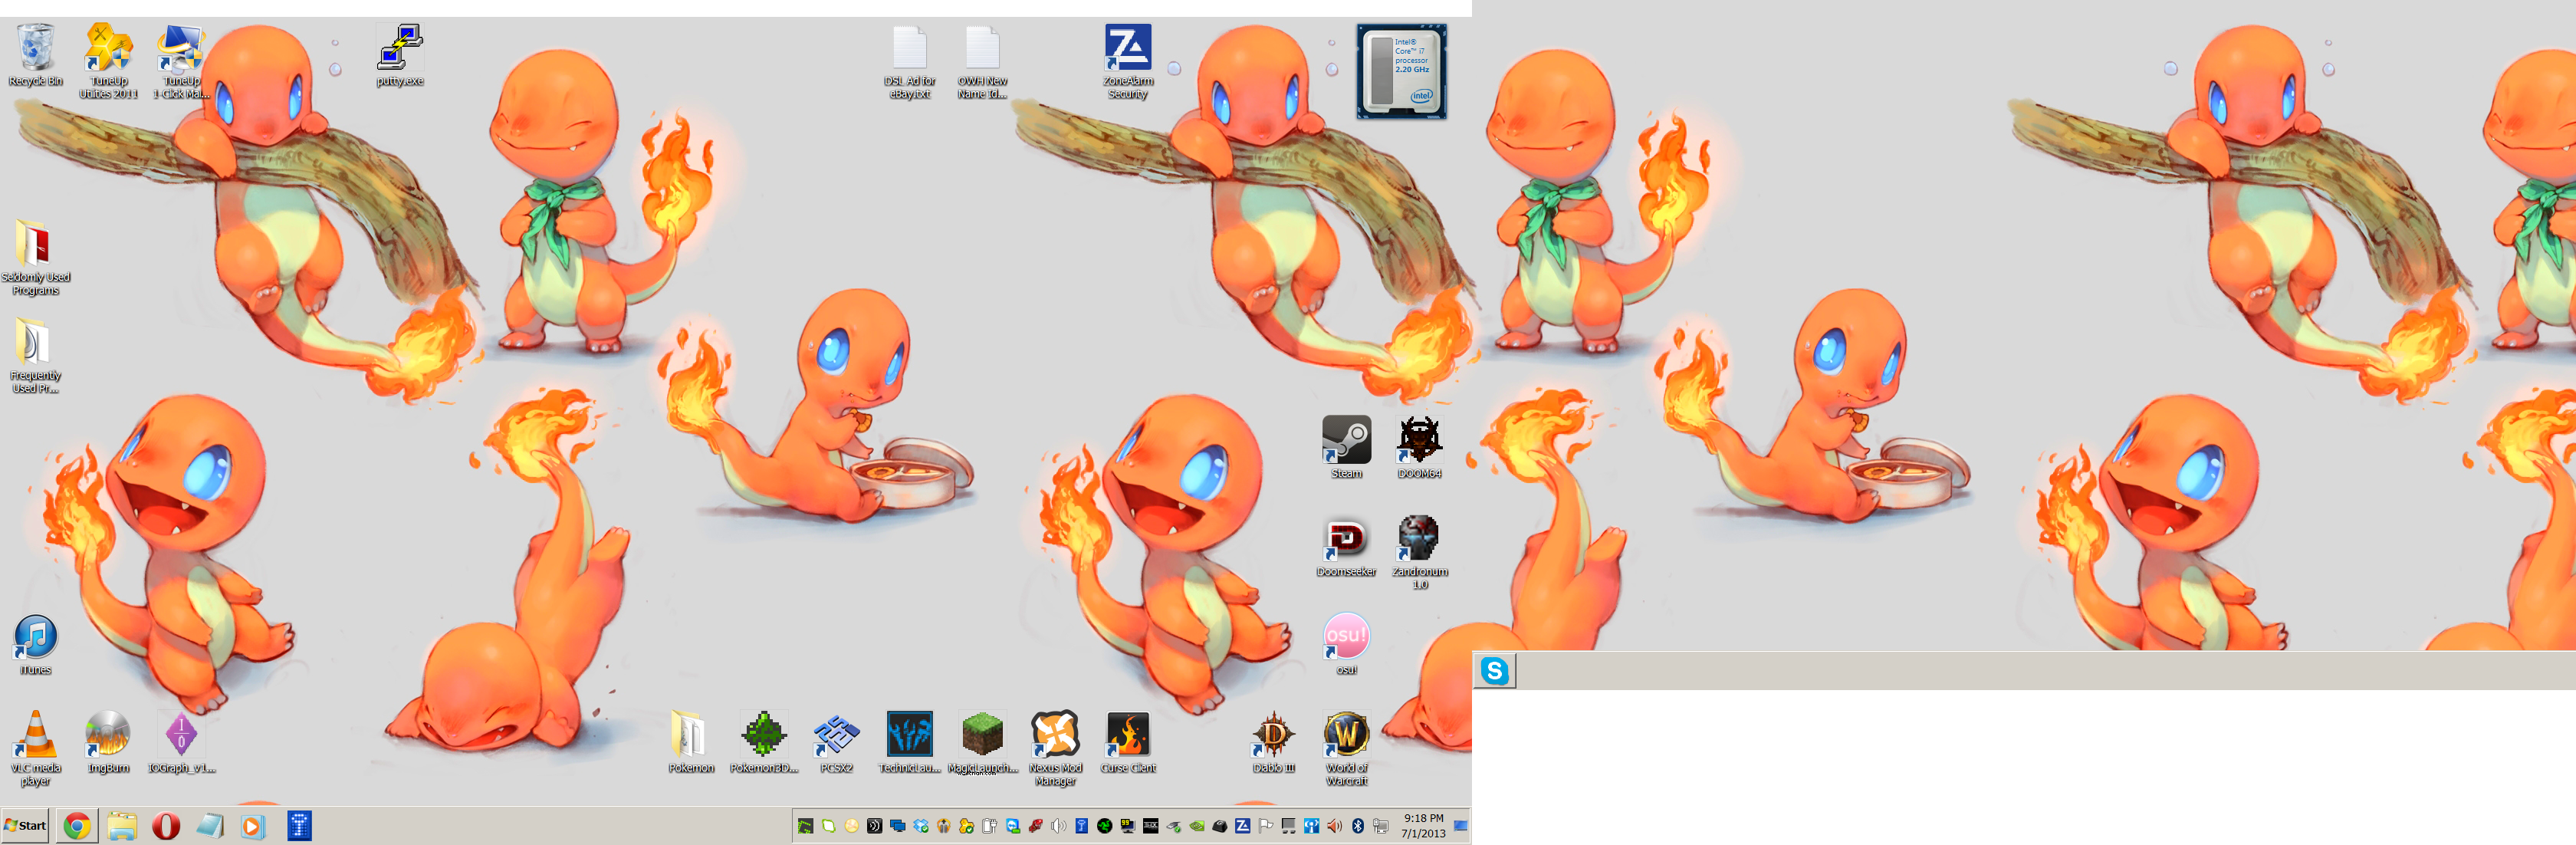Select the Frequently Used Programs folder
The width and height of the screenshot is (2576, 845).
click(x=34, y=344)
